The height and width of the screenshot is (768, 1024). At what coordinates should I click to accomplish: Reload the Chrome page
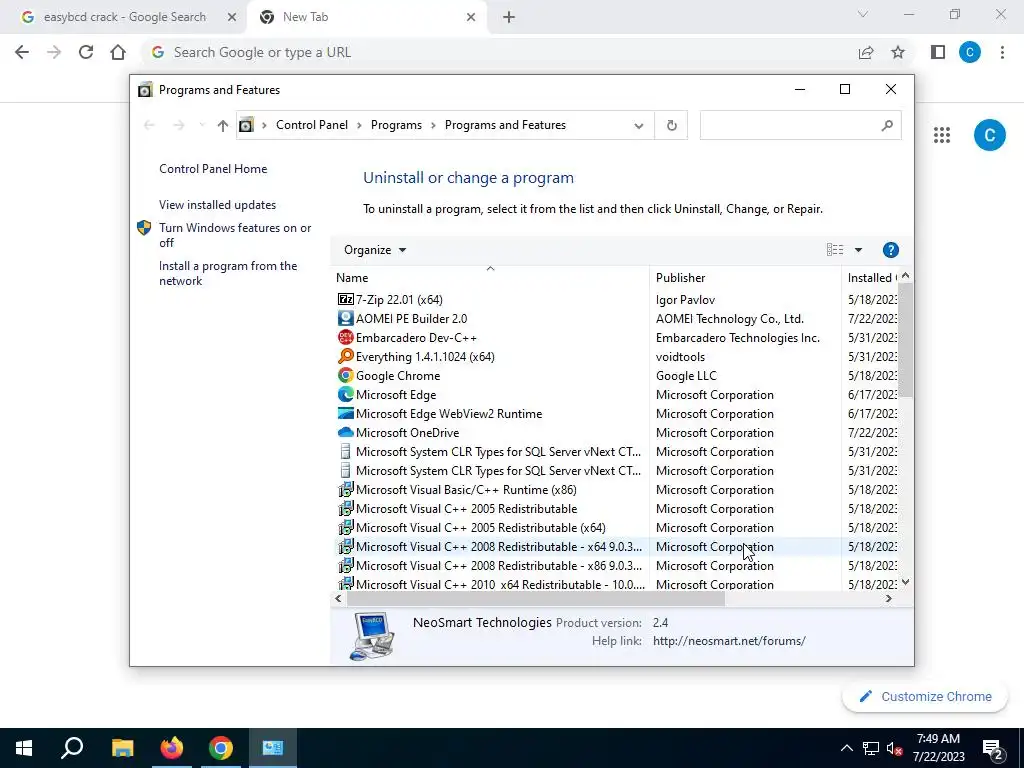point(86,52)
